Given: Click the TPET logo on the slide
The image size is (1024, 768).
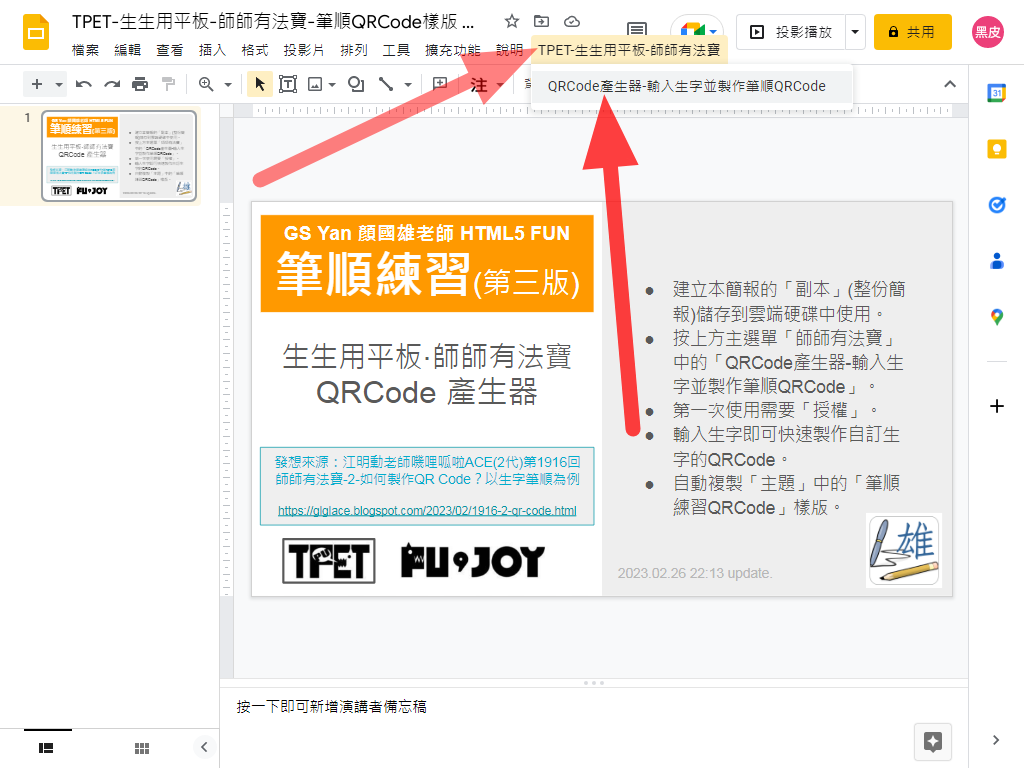Looking at the screenshot, I should point(328,560).
